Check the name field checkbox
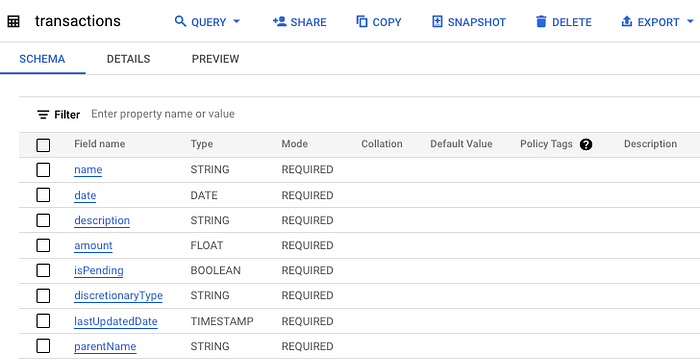700x360 pixels. coord(43,170)
